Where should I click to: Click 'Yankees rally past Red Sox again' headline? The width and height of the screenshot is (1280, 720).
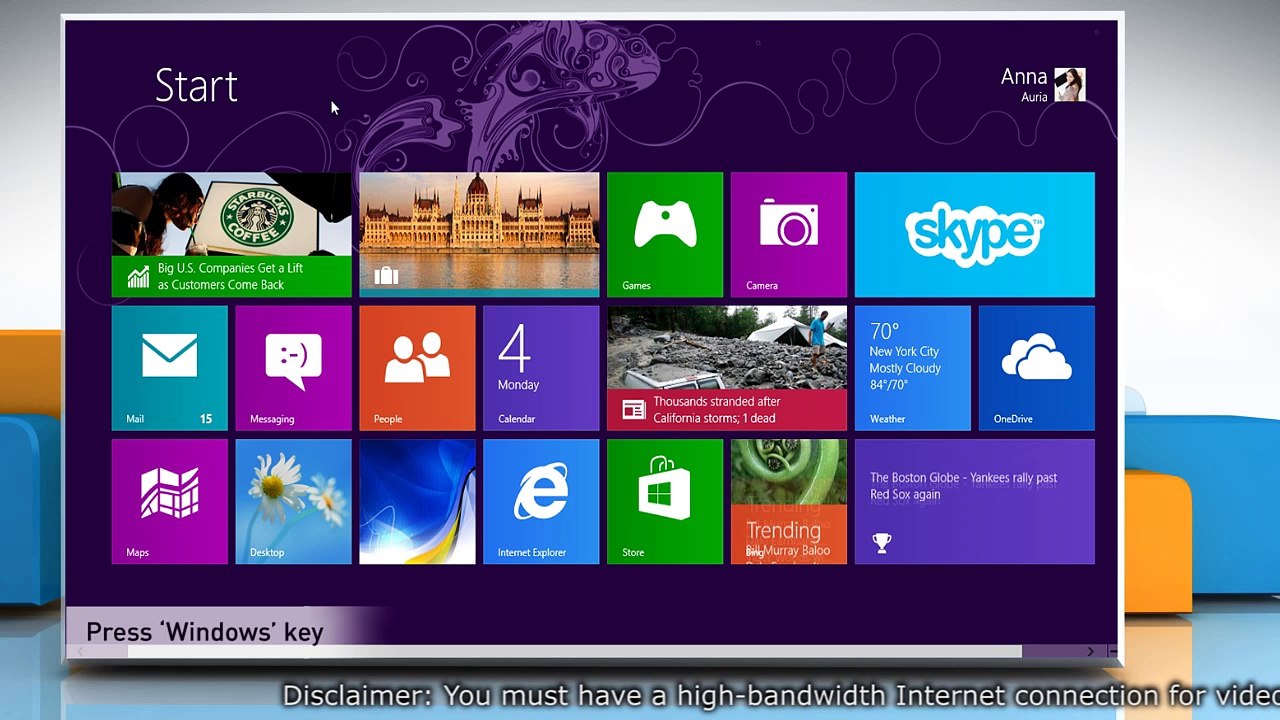click(x=963, y=486)
